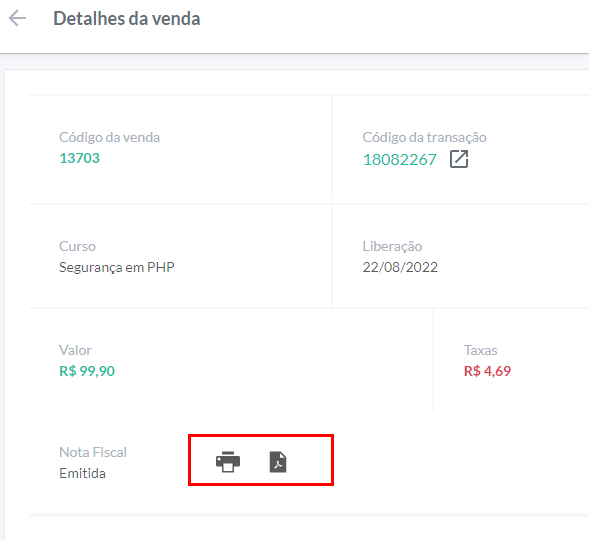Click the Nota Fiscal status Emitida
Image resolution: width=589 pixels, height=540 pixels.
pyautogui.click(x=82, y=473)
